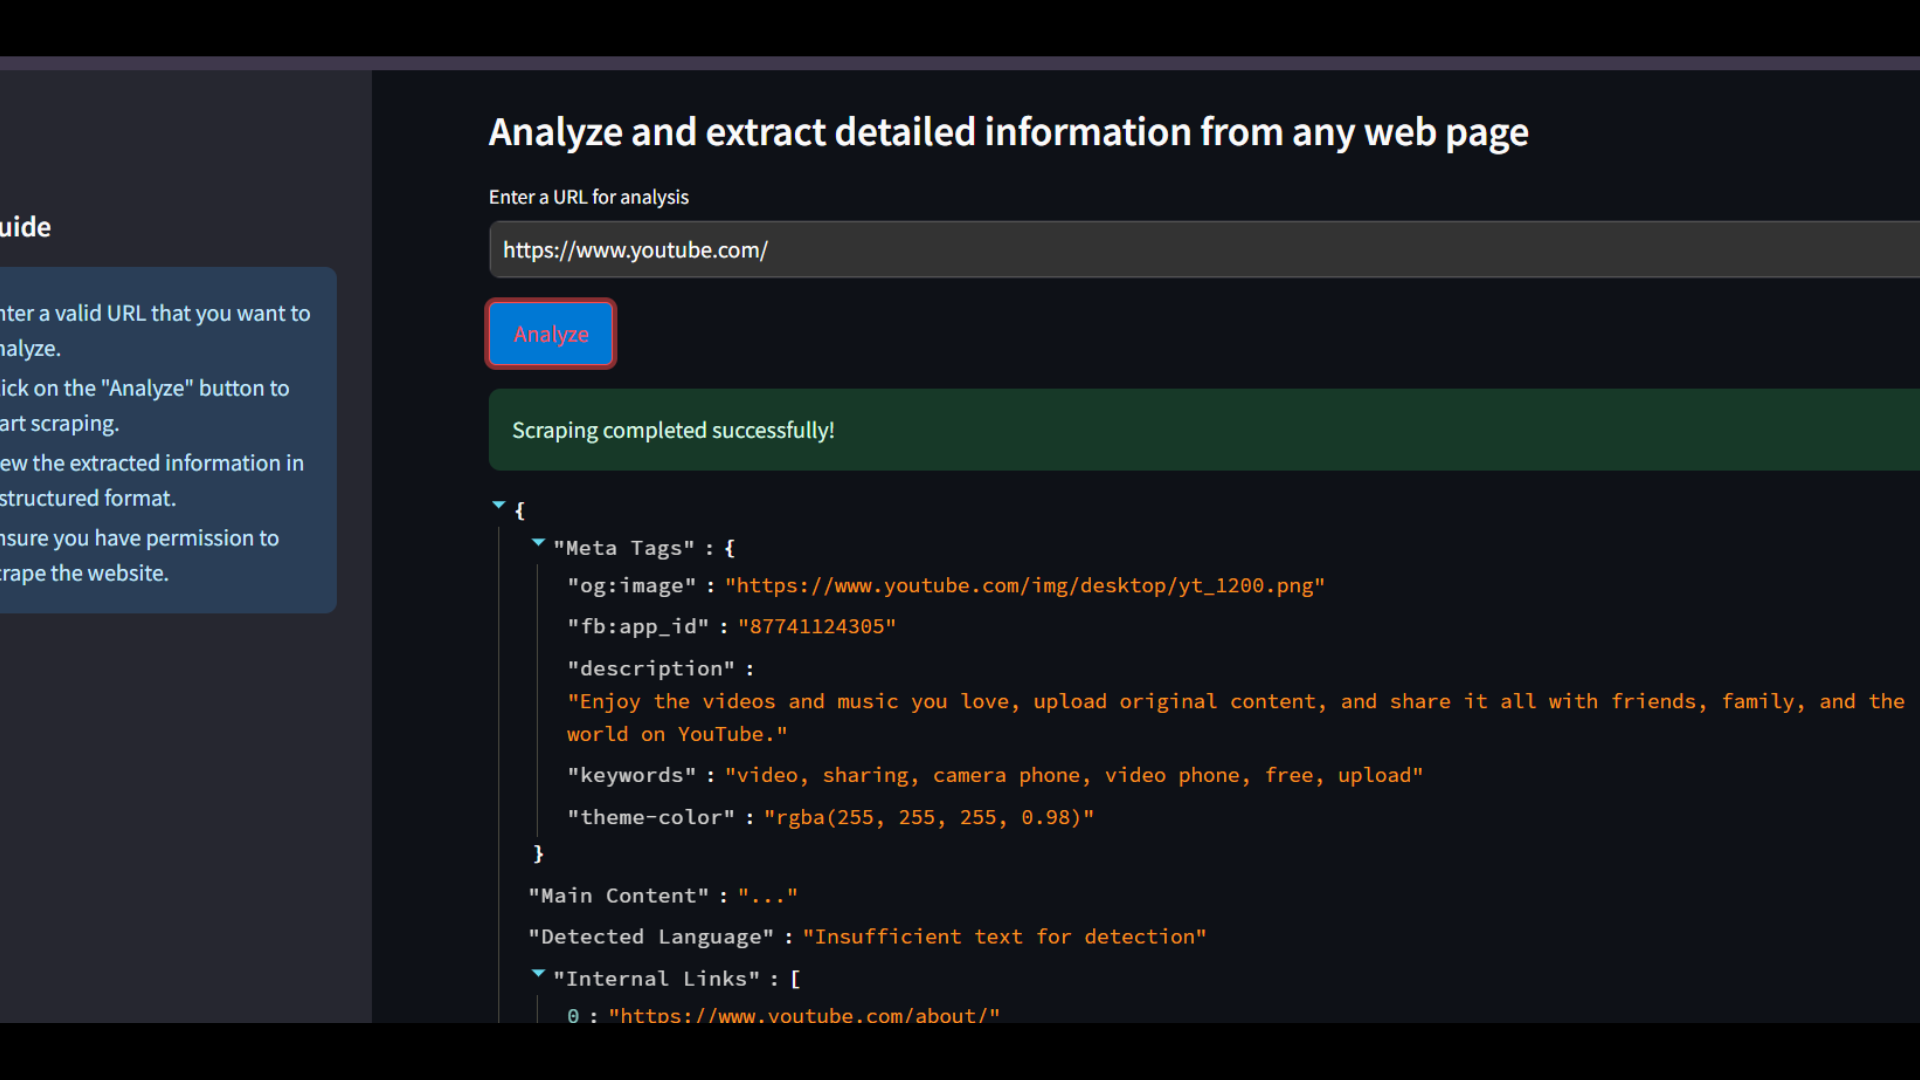Select the "og:image" URL value

coord(1025,586)
